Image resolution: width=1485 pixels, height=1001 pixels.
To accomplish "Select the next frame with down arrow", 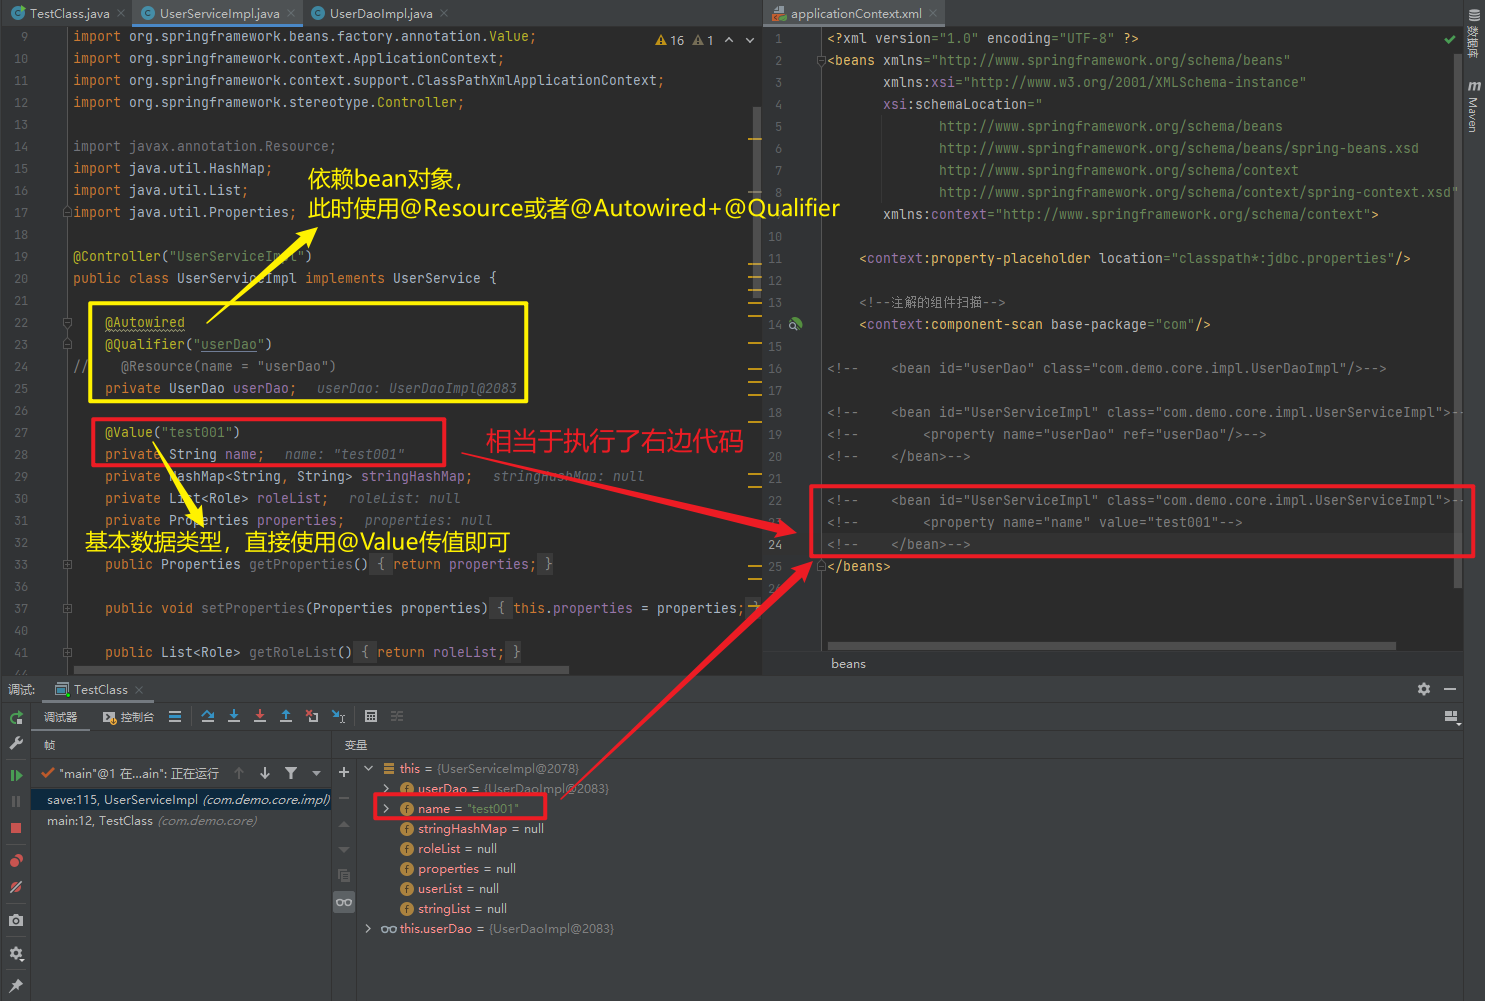I will tap(265, 773).
